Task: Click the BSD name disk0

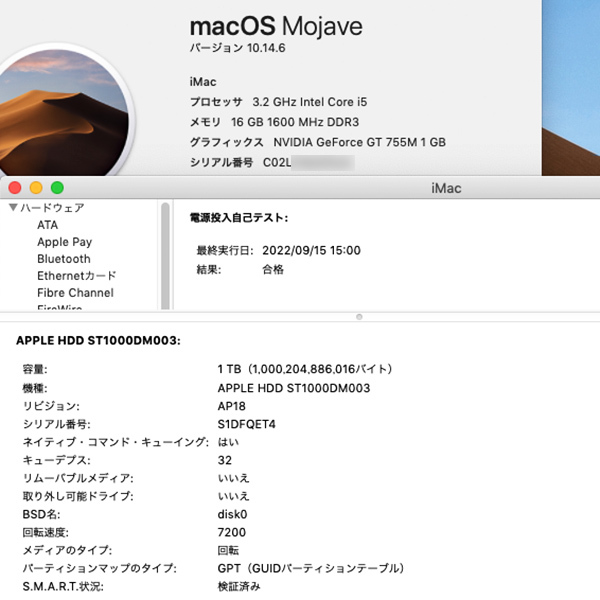Action: click(232, 514)
